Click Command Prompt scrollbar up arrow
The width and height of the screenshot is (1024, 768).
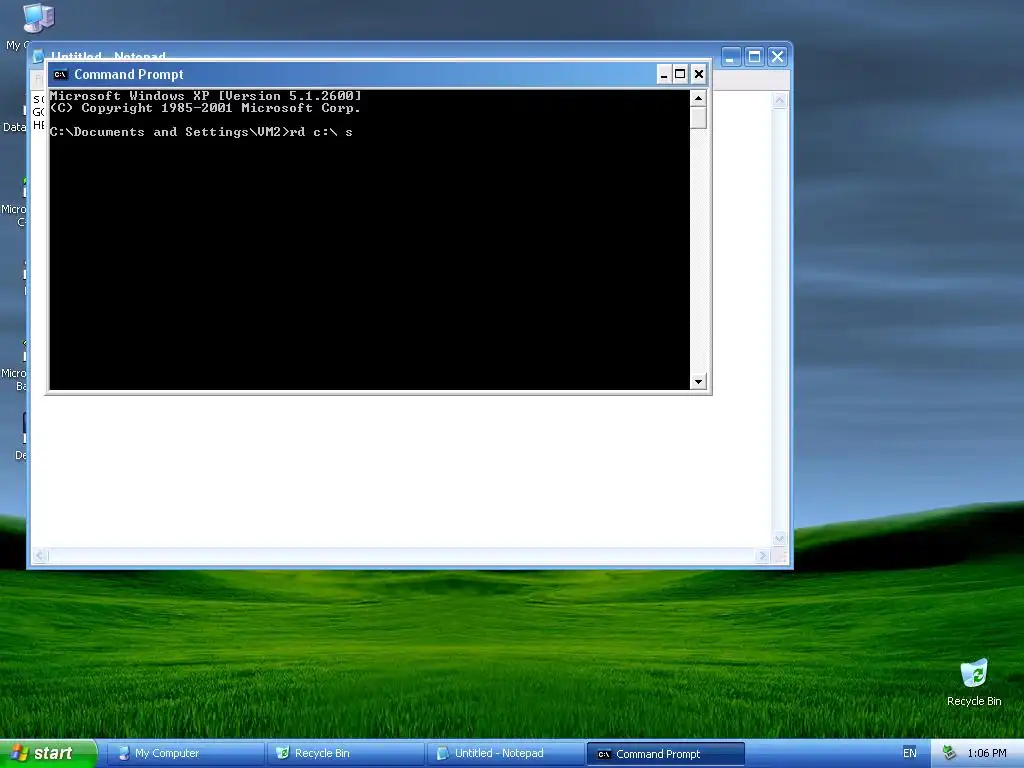click(x=698, y=99)
